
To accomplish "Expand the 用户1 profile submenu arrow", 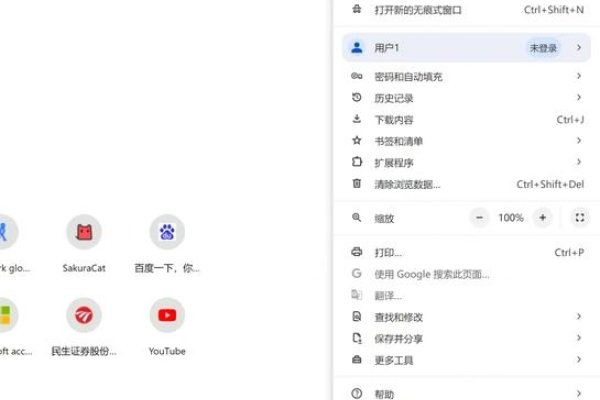I will (x=579, y=47).
